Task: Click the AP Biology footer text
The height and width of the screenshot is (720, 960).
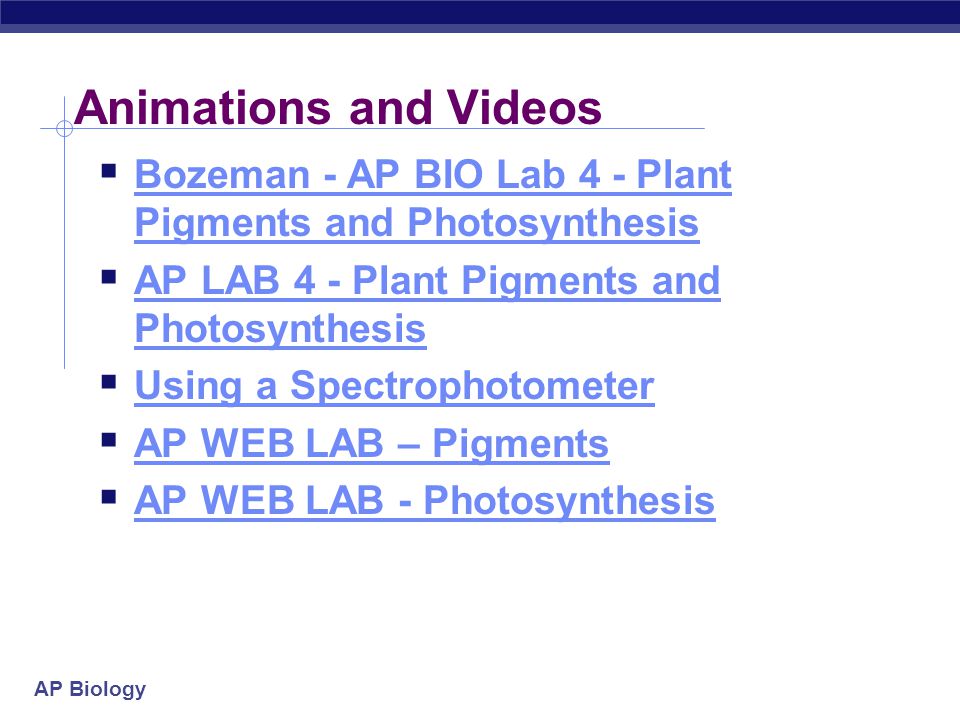Action: 90,689
